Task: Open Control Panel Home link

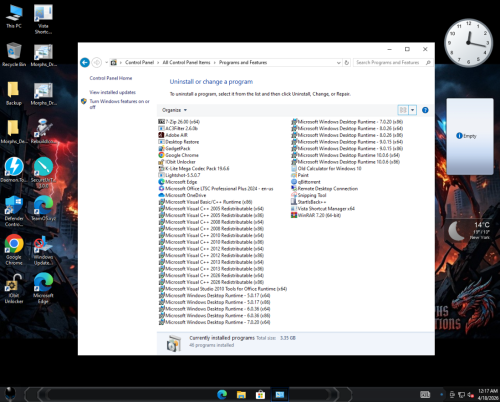Action: (111, 78)
